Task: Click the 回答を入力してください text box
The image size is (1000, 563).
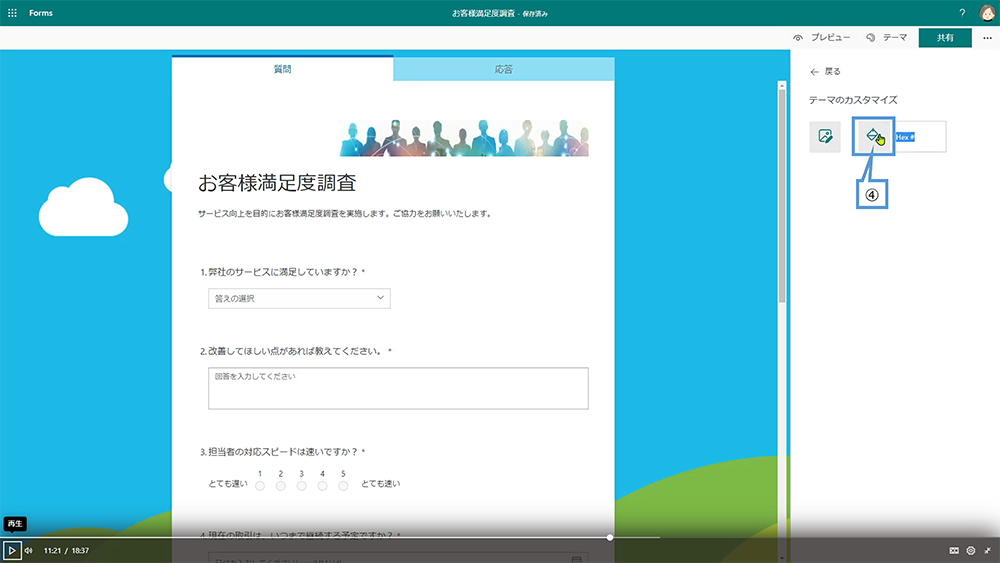Action: coord(398,388)
